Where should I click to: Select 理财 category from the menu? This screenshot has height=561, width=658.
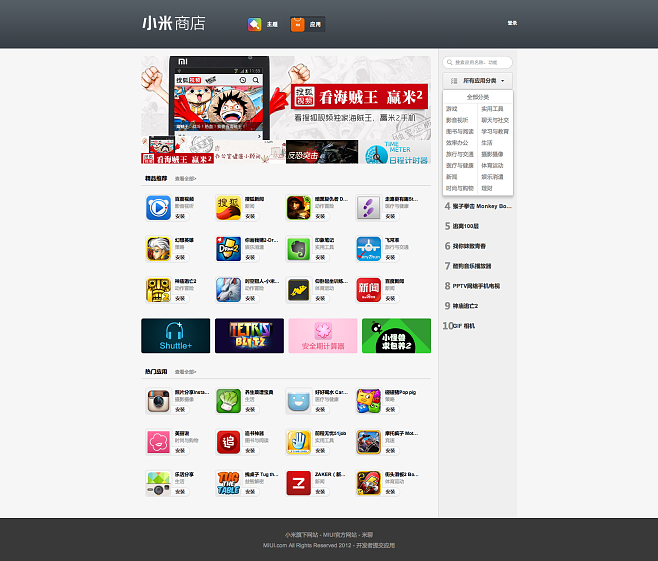point(487,188)
